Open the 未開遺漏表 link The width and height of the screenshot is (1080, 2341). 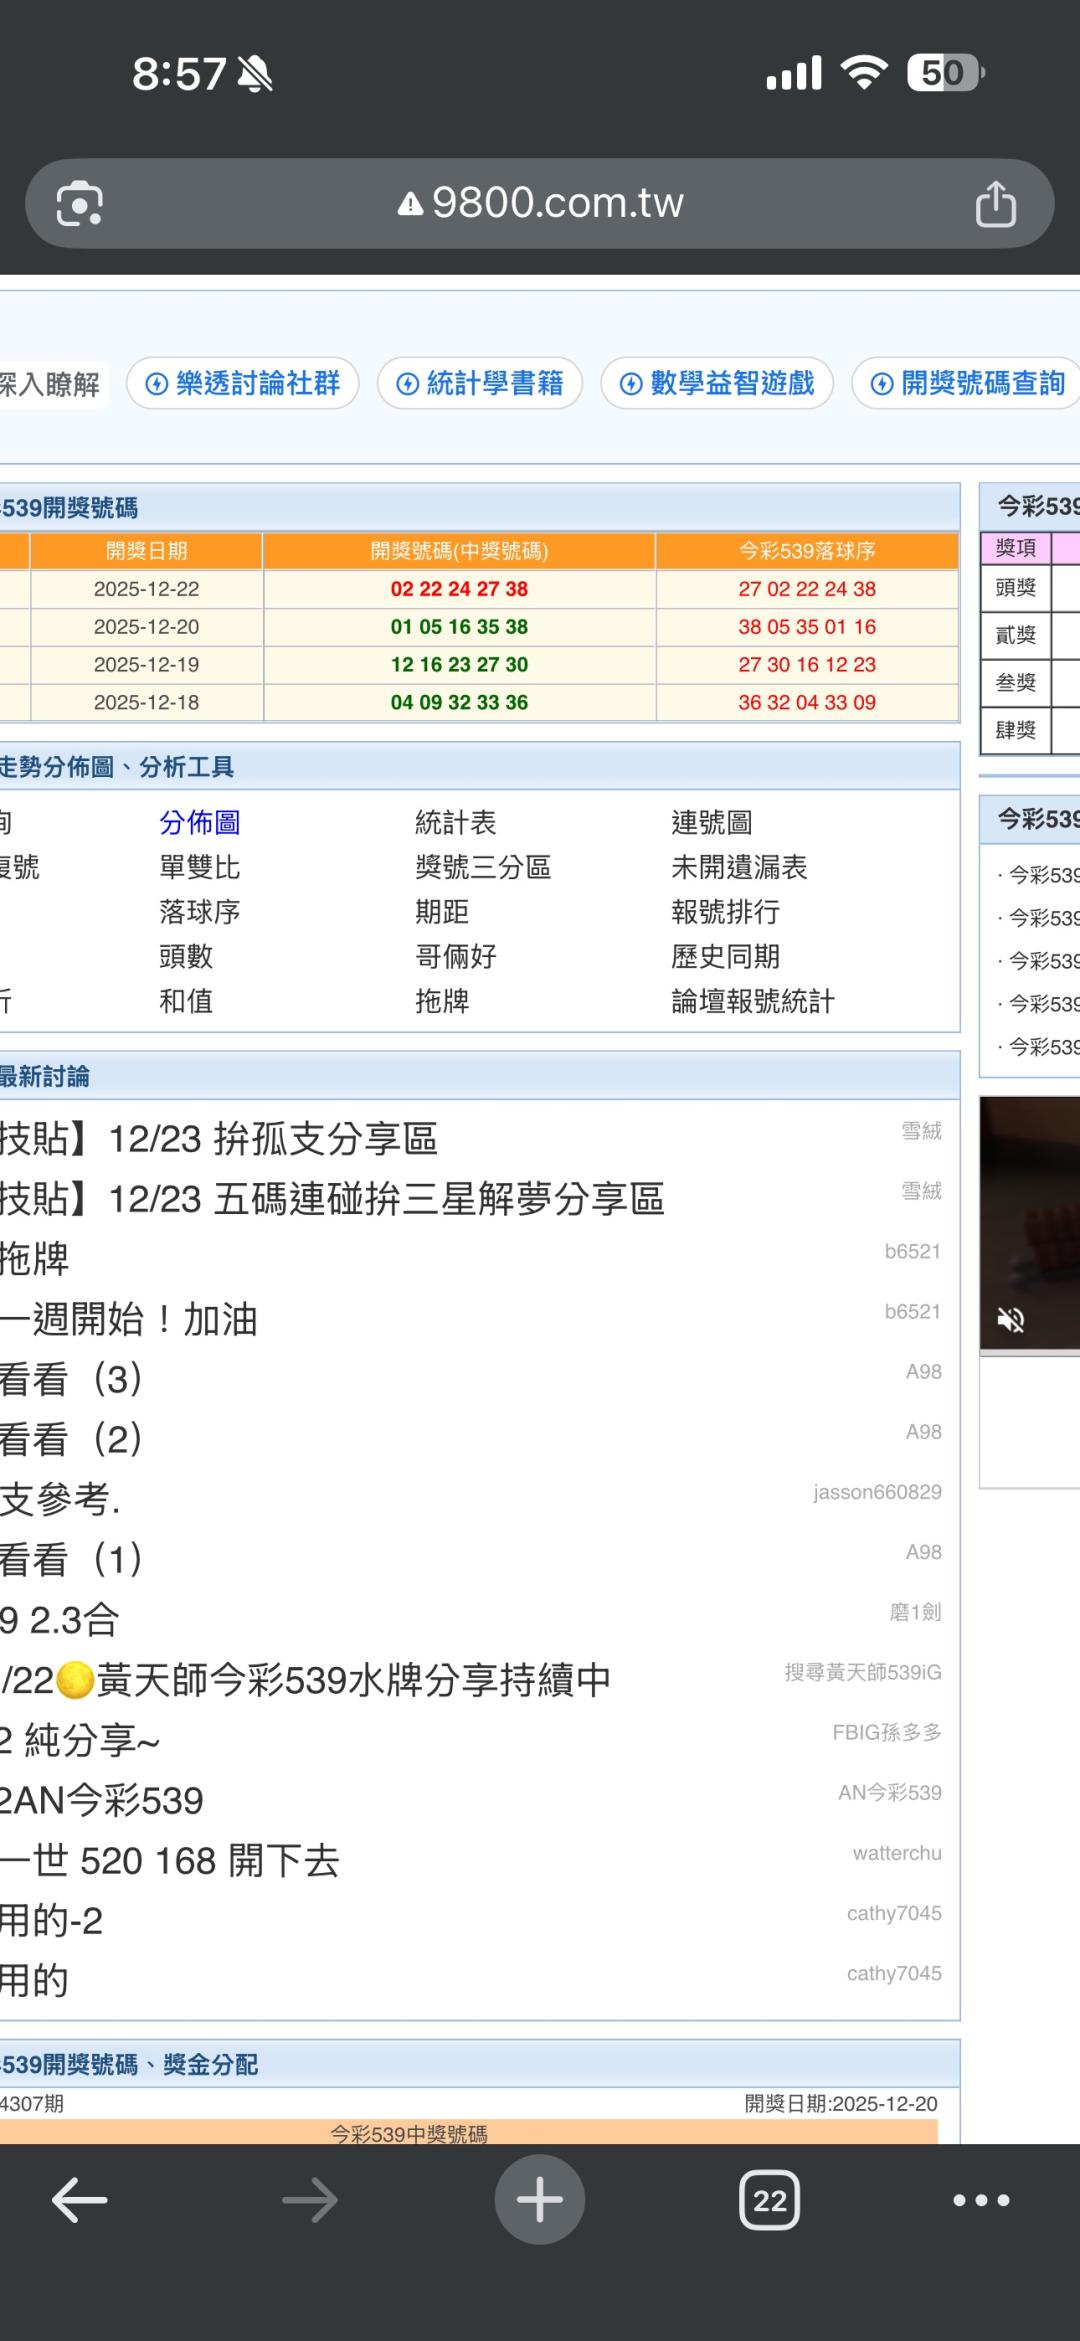click(739, 867)
